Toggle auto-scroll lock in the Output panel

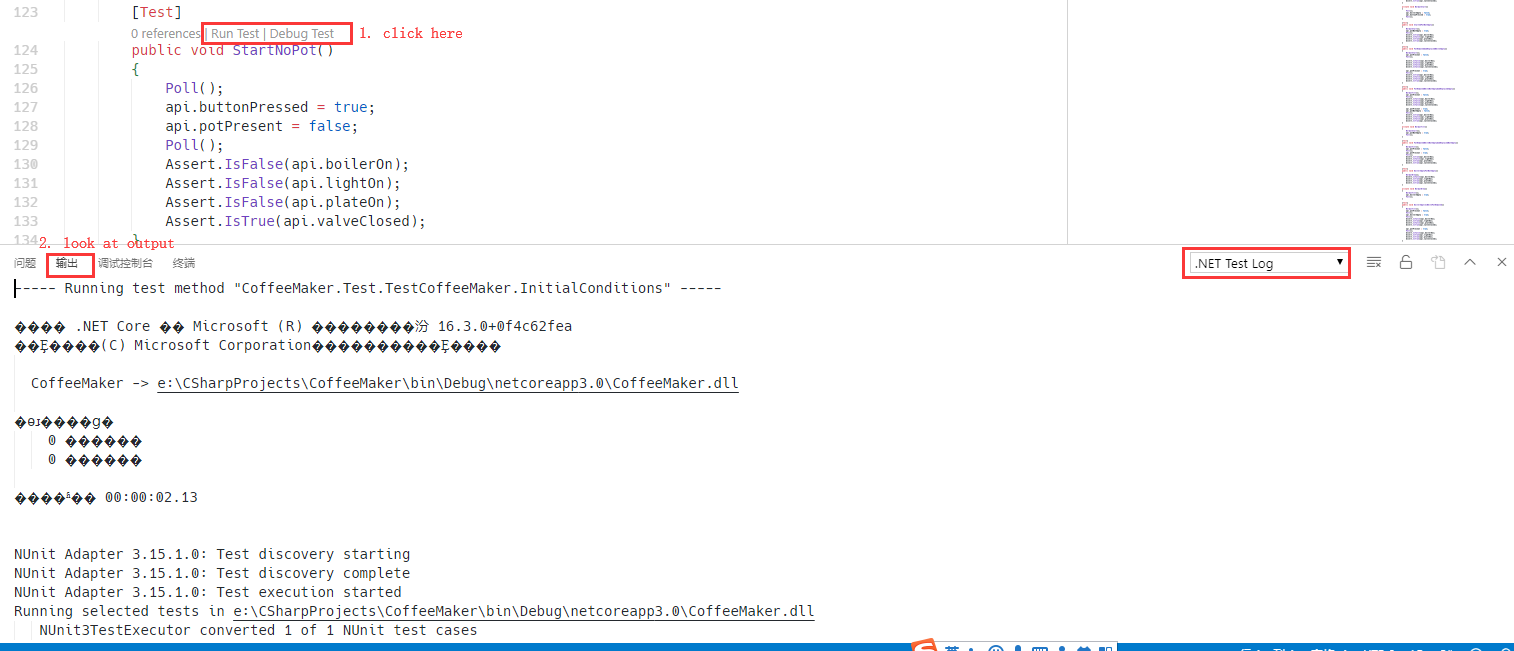click(1406, 262)
